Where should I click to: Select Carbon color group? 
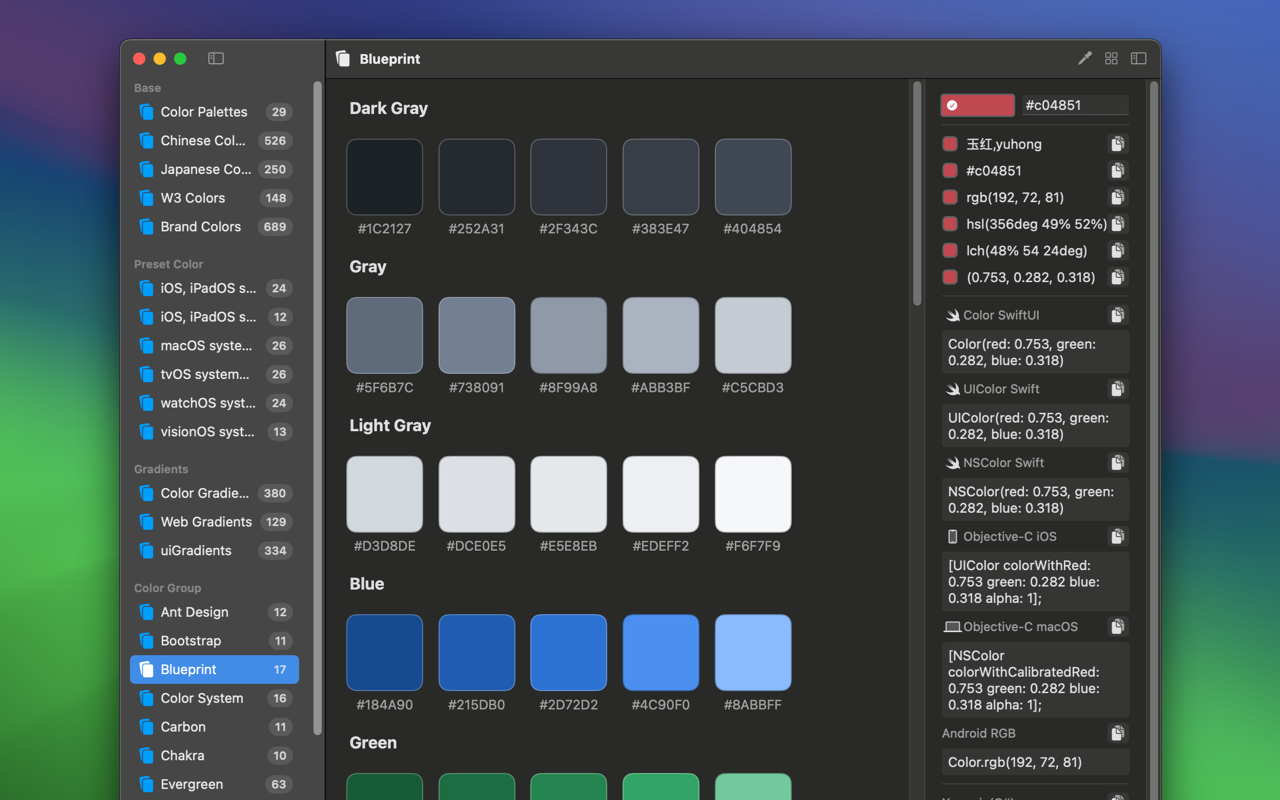coord(214,727)
